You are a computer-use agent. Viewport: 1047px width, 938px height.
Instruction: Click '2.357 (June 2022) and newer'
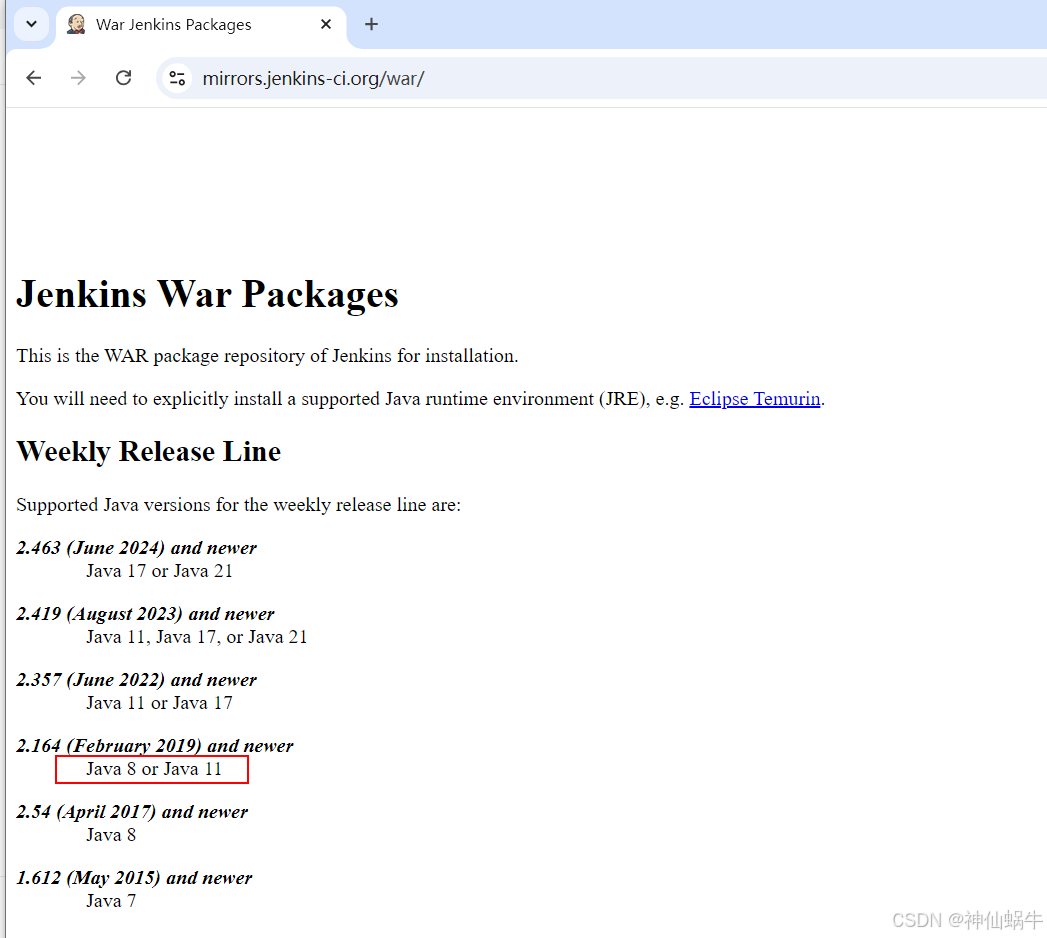click(136, 680)
